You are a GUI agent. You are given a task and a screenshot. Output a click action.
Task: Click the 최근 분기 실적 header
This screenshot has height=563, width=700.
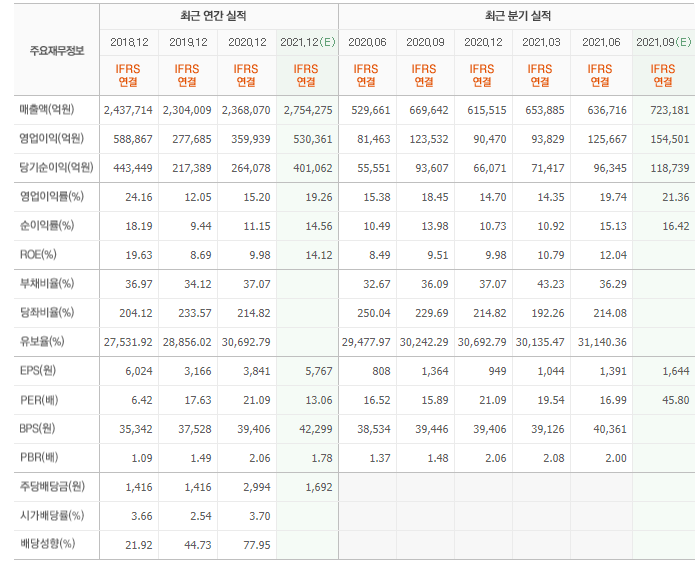517,16
